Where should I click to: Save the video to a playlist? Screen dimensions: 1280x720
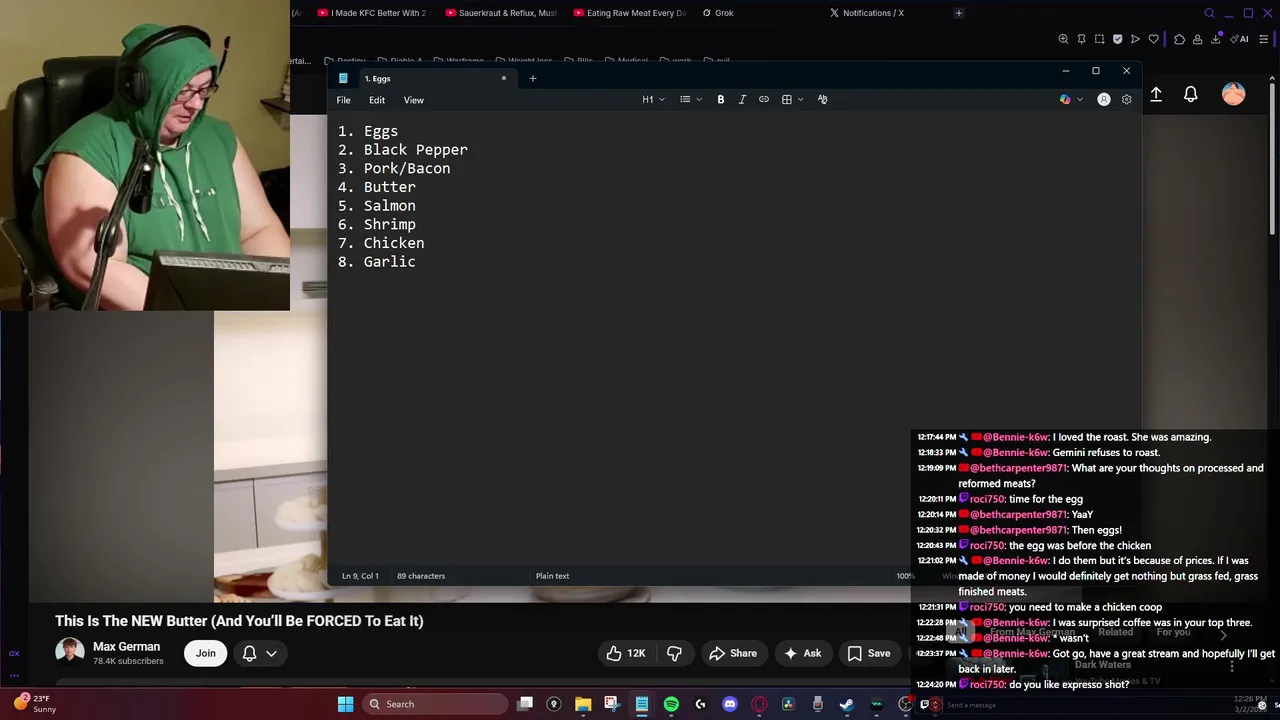(x=869, y=653)
